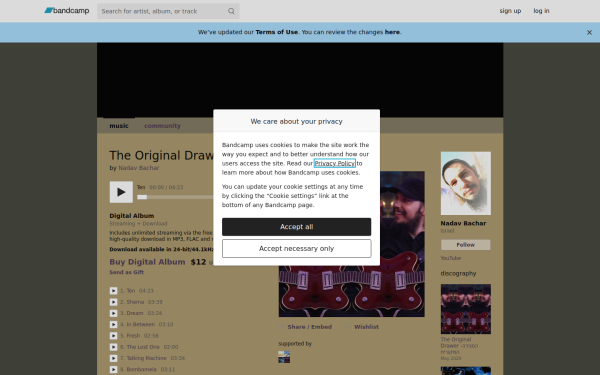Play track 2 Shema
Viewport: 600px width, 375px height.
click(x=113, y=302)
